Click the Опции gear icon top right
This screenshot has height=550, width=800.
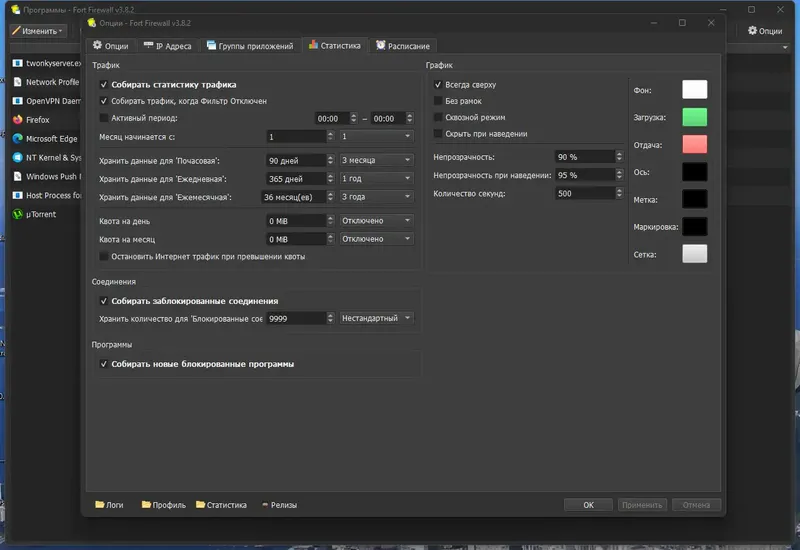(754, 31)
